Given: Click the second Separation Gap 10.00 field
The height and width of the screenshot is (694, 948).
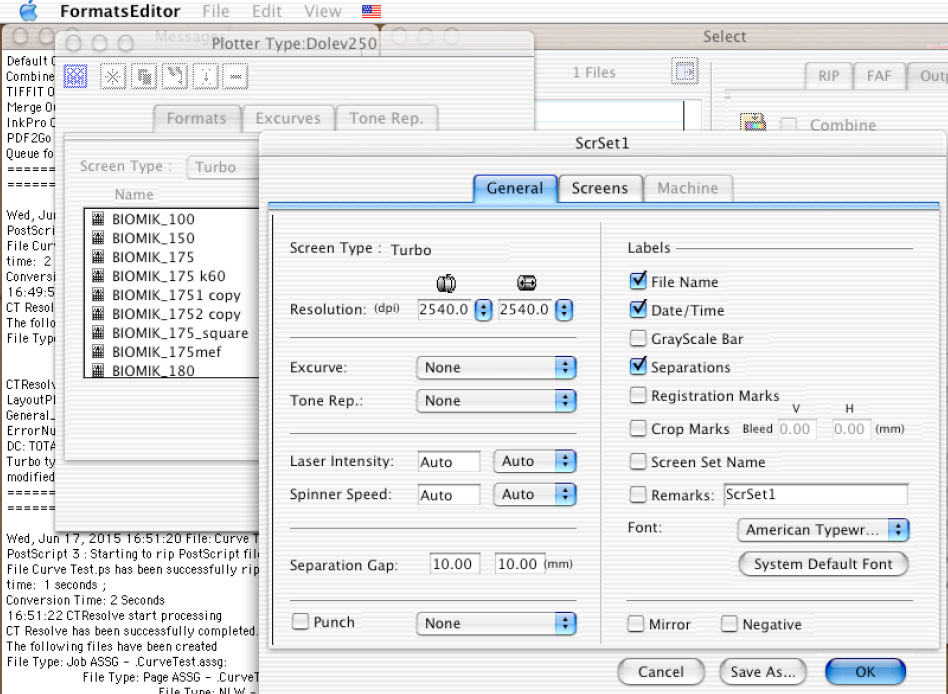Looking at the screenshot, I should [519, 564].
